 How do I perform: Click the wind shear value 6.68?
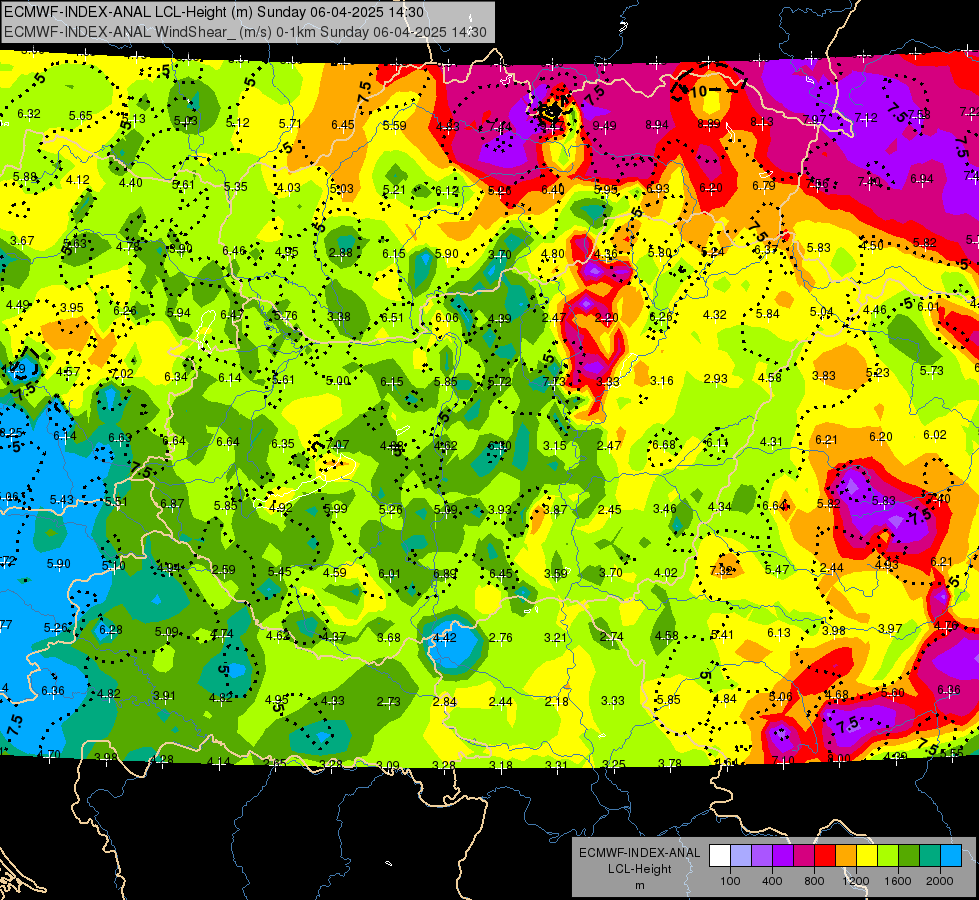tap(664, 445)
